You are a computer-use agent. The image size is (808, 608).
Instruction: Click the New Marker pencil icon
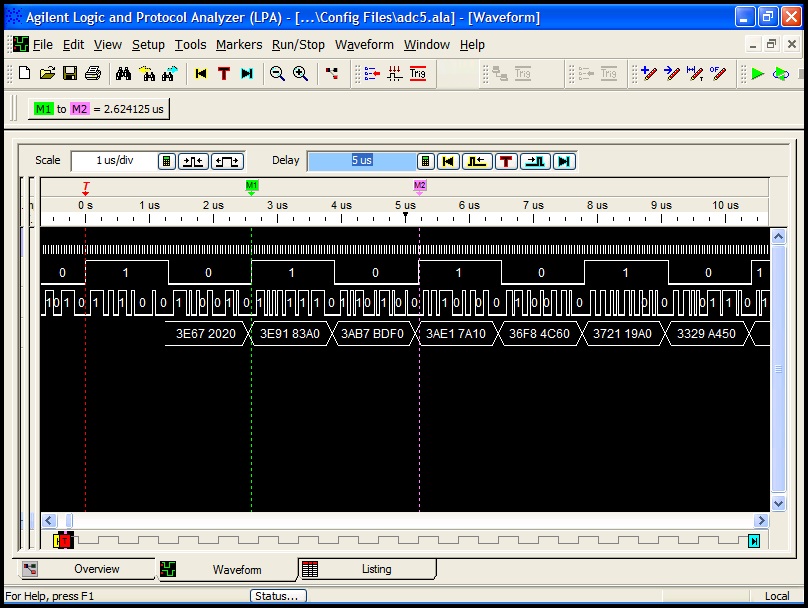(649, 73)
